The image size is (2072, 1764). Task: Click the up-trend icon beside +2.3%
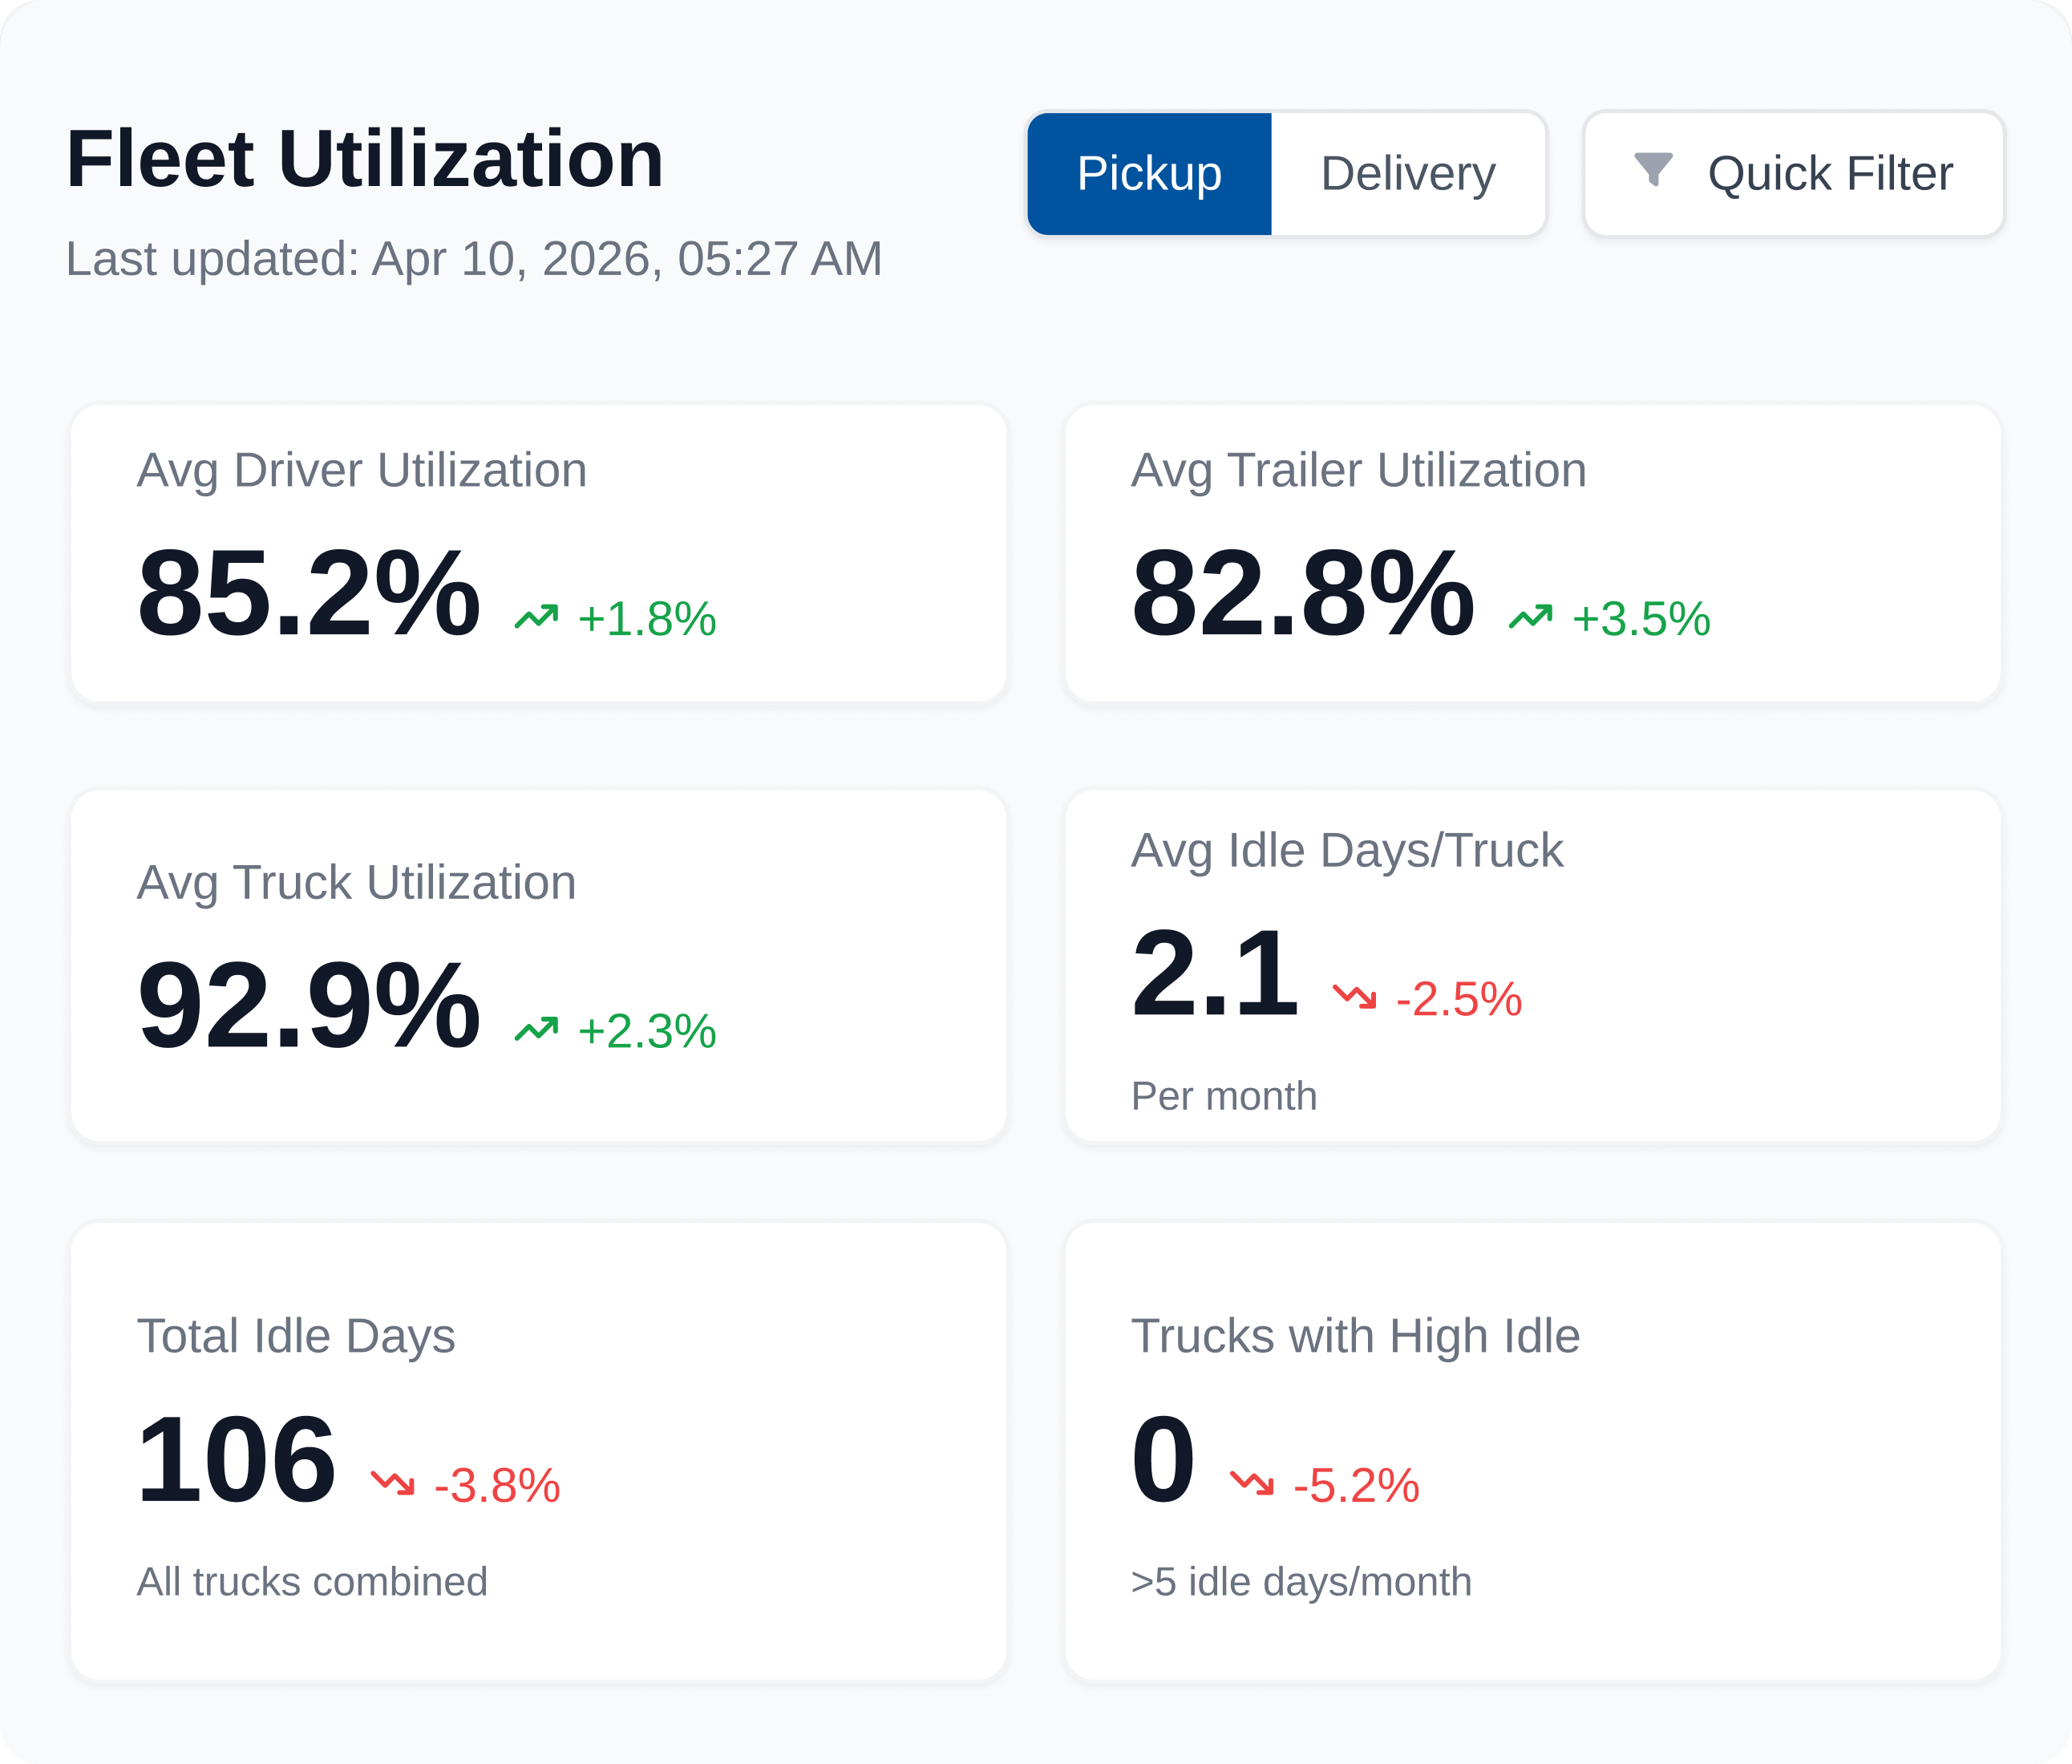(536, 1029)
